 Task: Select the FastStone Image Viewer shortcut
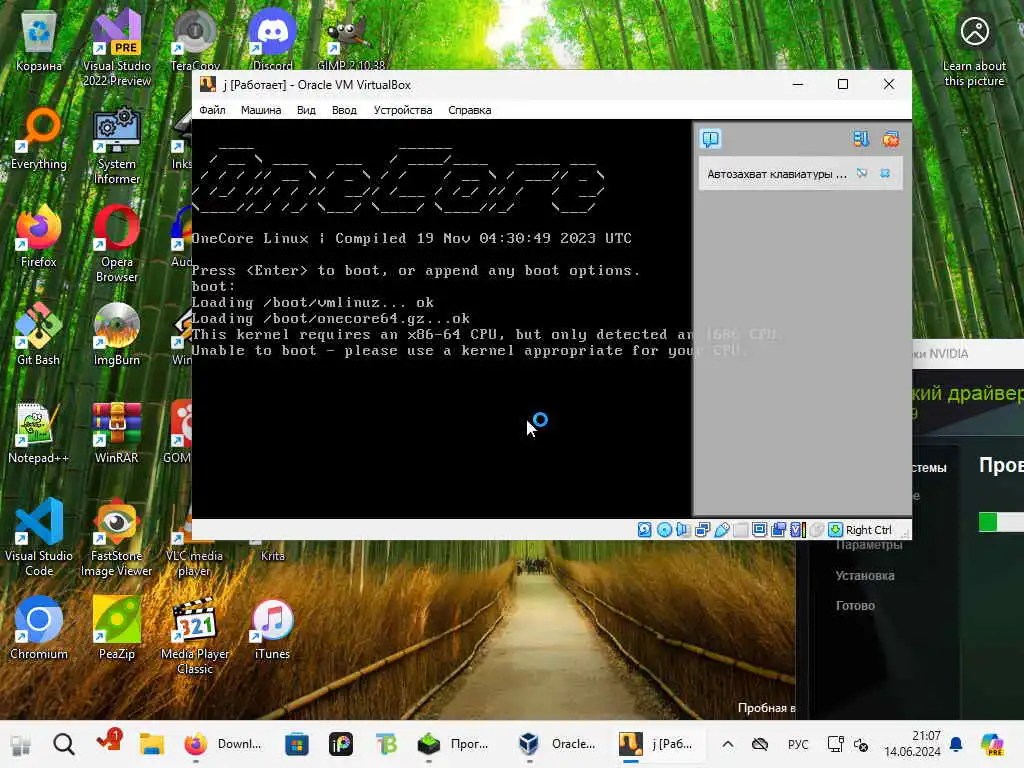click(116, 537)
